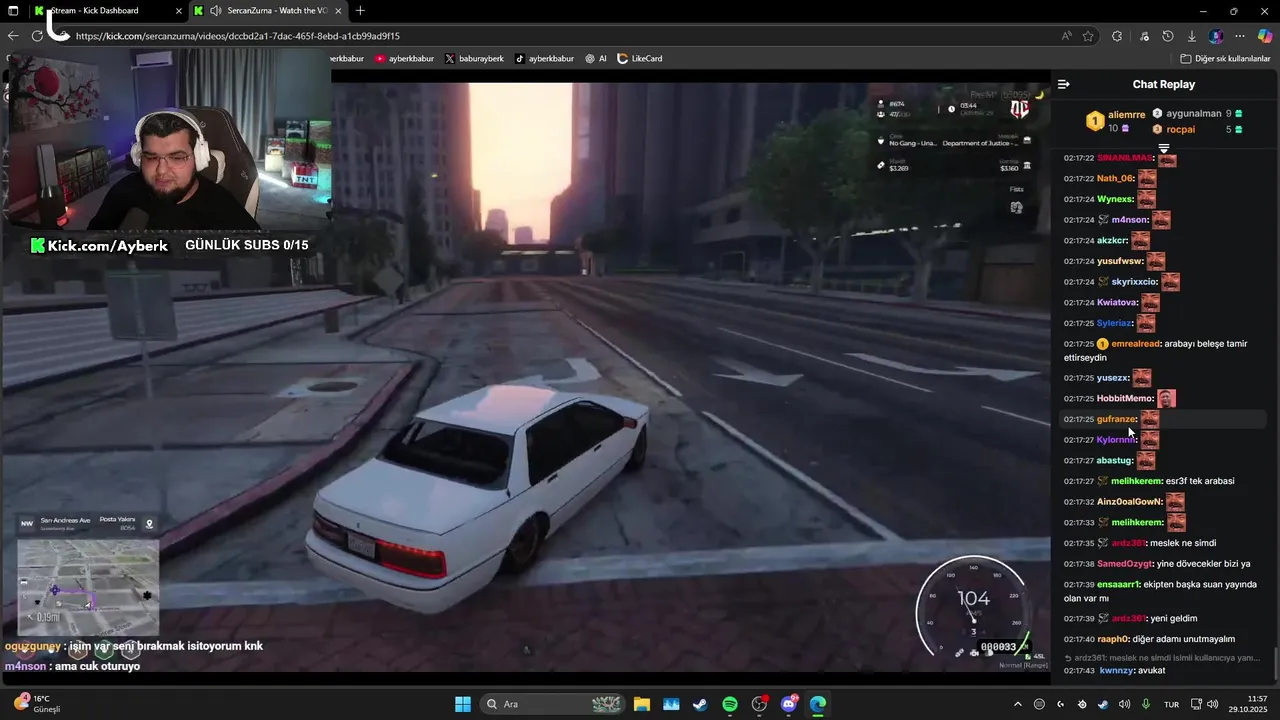This screenshot has width=1280, height=720.
Task: Open the AI bookmark
Action: pyautogui.click(x=596, y=59)
